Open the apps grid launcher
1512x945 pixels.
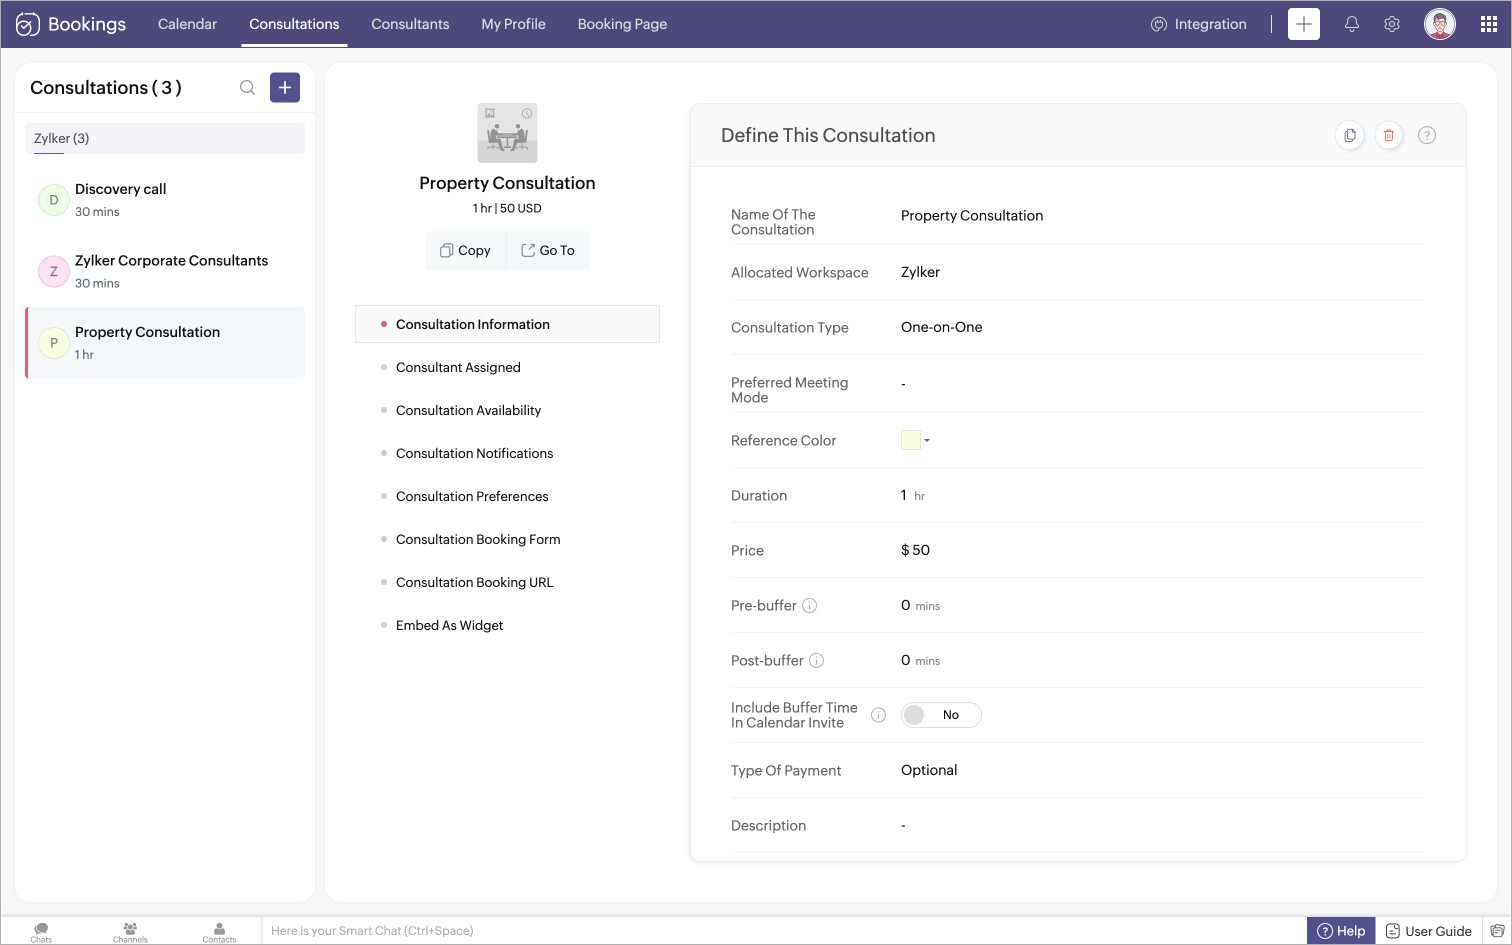click(1489, 24)
